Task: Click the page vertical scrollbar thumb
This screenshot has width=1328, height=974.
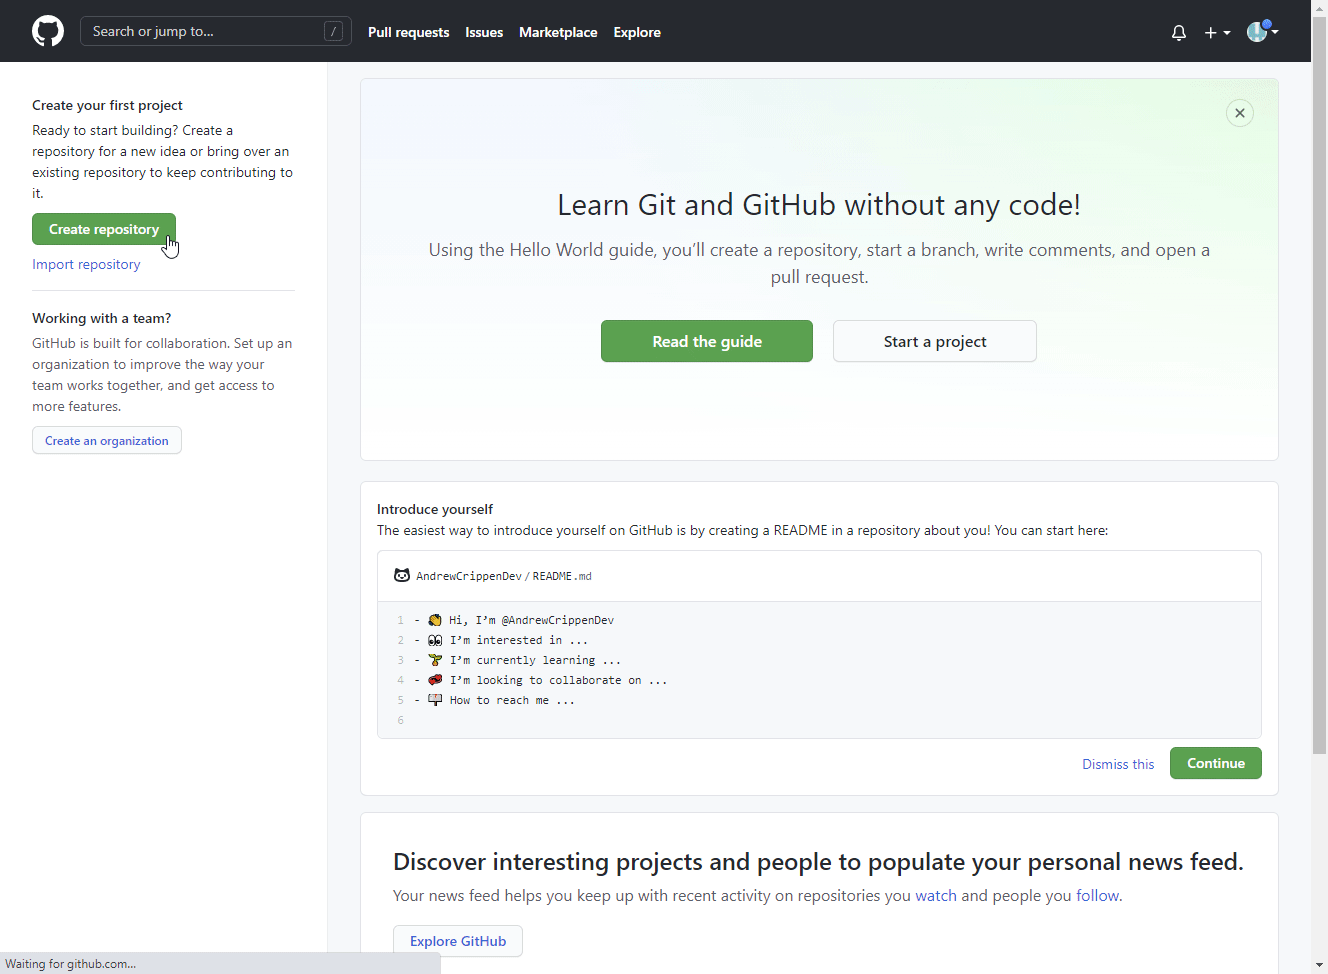Action: point(1319,385)
